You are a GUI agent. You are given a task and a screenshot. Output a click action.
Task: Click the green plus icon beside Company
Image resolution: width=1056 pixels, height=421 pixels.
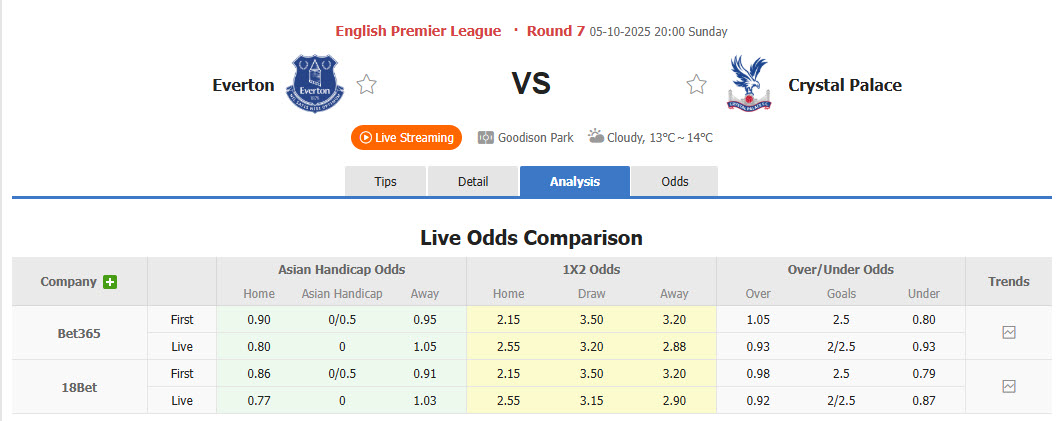click(110, 282)
